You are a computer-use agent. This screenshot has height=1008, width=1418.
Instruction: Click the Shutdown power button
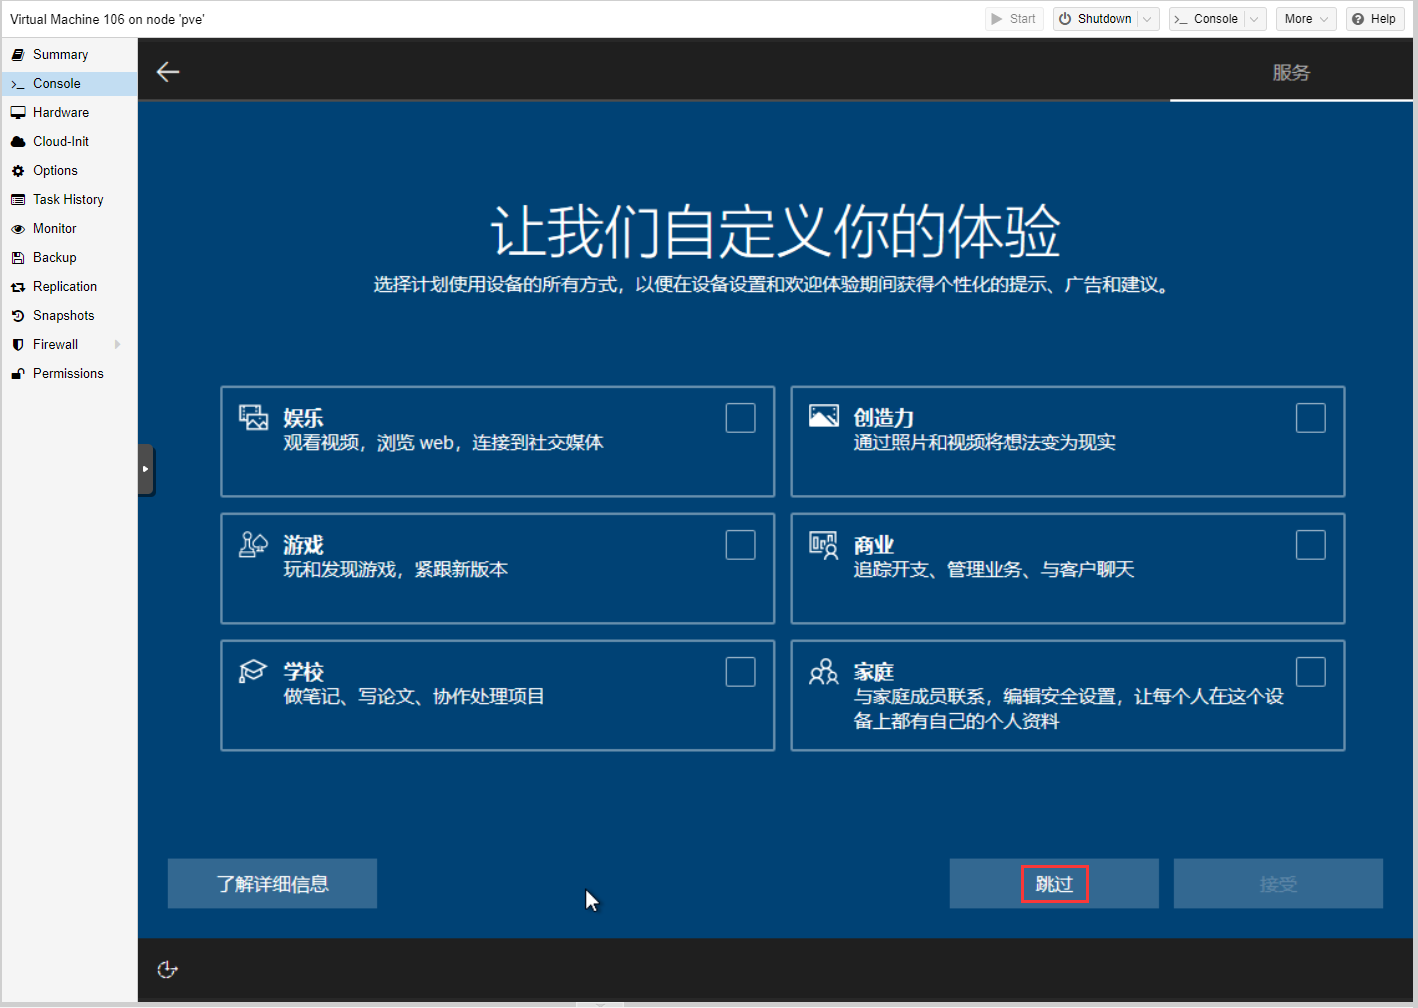[1095, 19]
